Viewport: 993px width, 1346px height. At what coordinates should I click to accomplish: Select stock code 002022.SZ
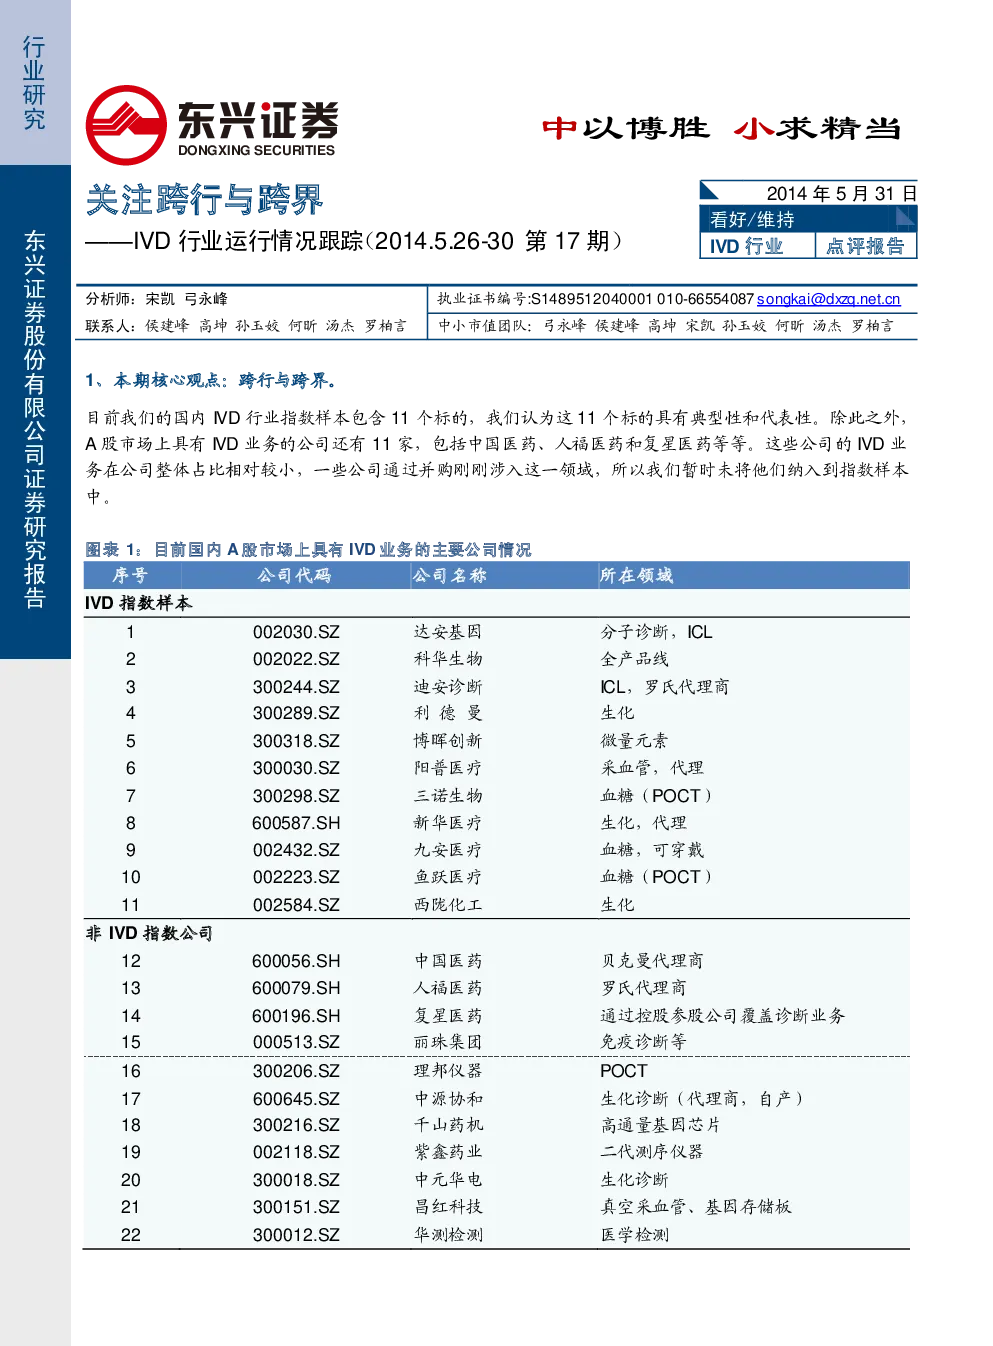pos(296,659)
